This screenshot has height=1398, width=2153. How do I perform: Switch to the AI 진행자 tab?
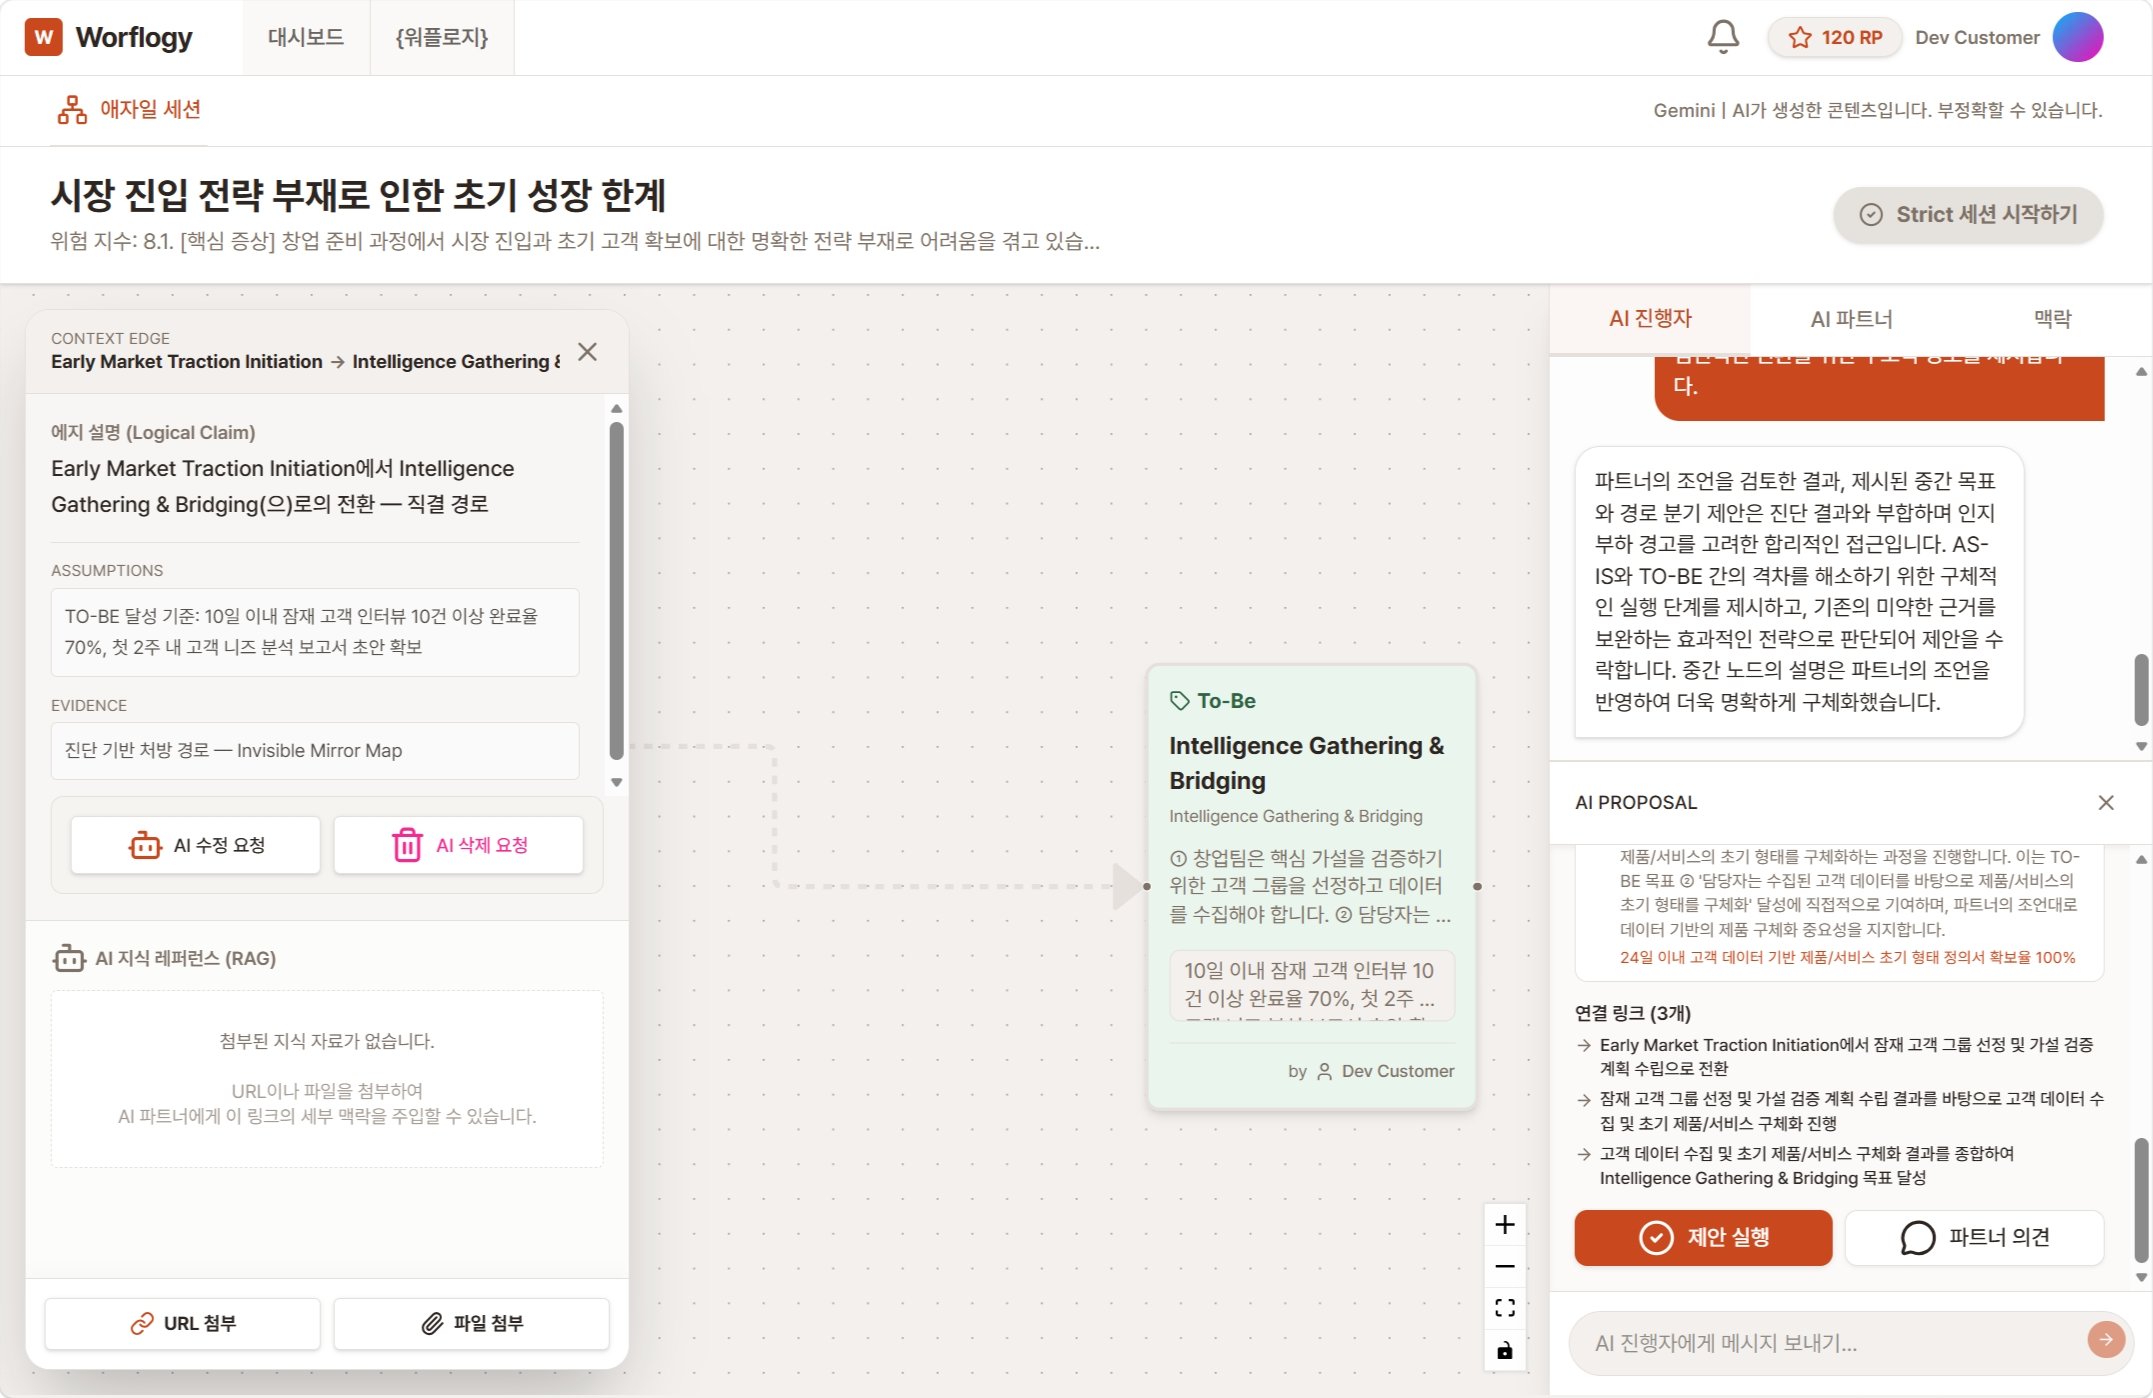coord(1650,319)
